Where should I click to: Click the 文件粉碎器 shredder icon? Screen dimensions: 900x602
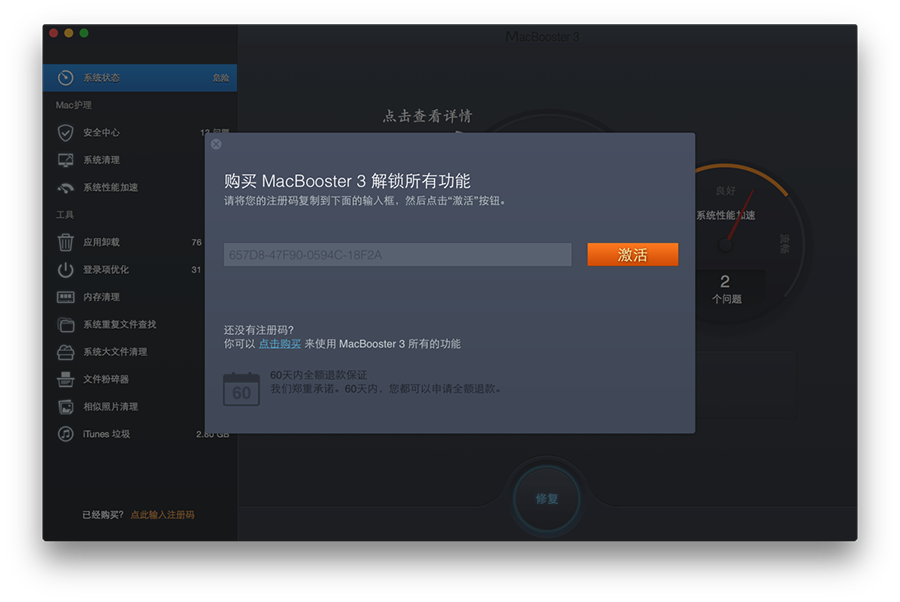click(65, 379)
